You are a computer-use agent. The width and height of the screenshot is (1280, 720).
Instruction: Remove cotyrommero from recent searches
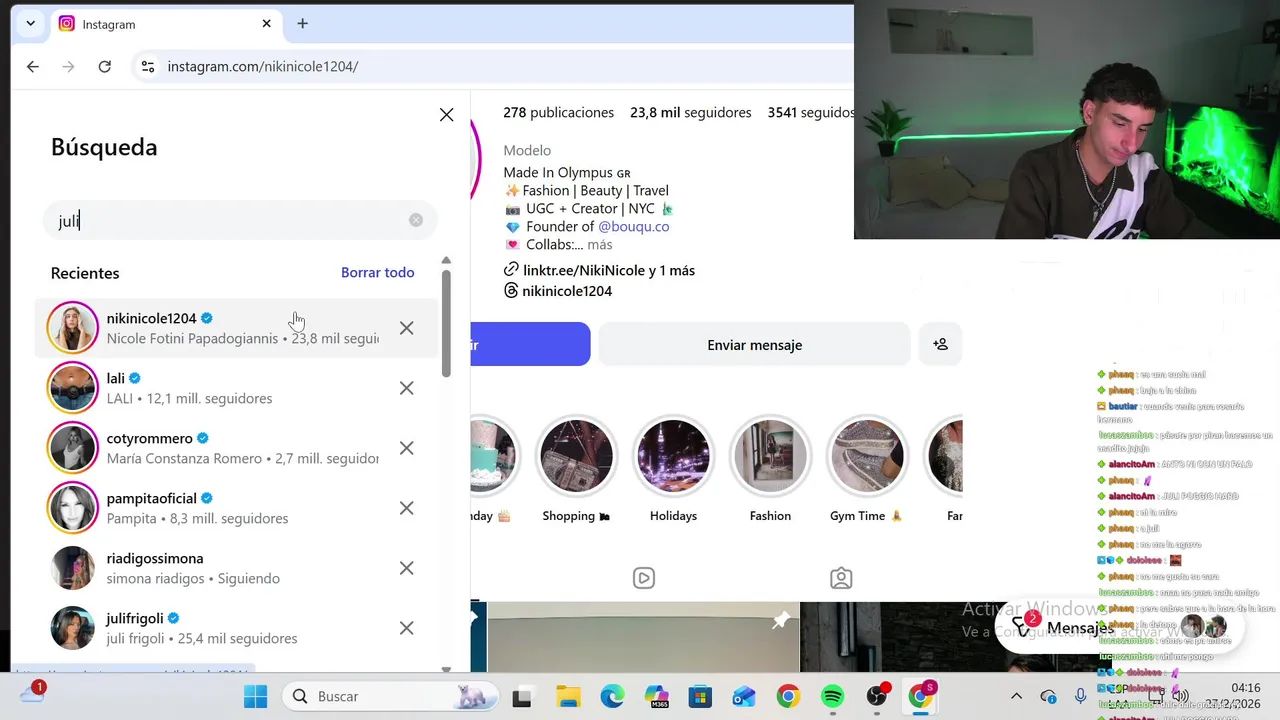(406, 448)
